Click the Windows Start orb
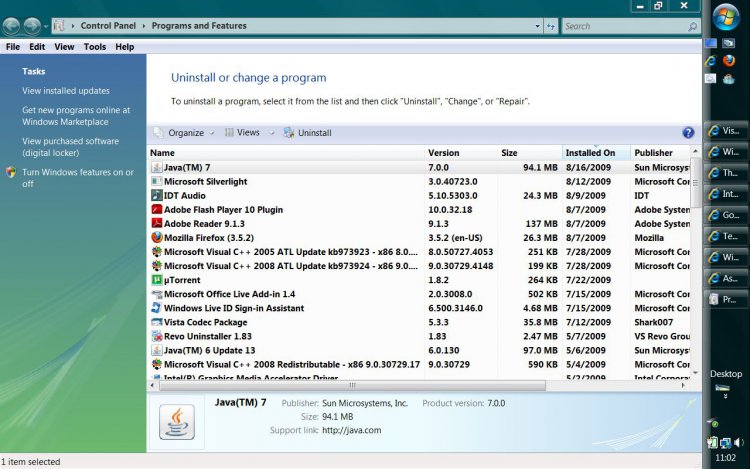 726,17
